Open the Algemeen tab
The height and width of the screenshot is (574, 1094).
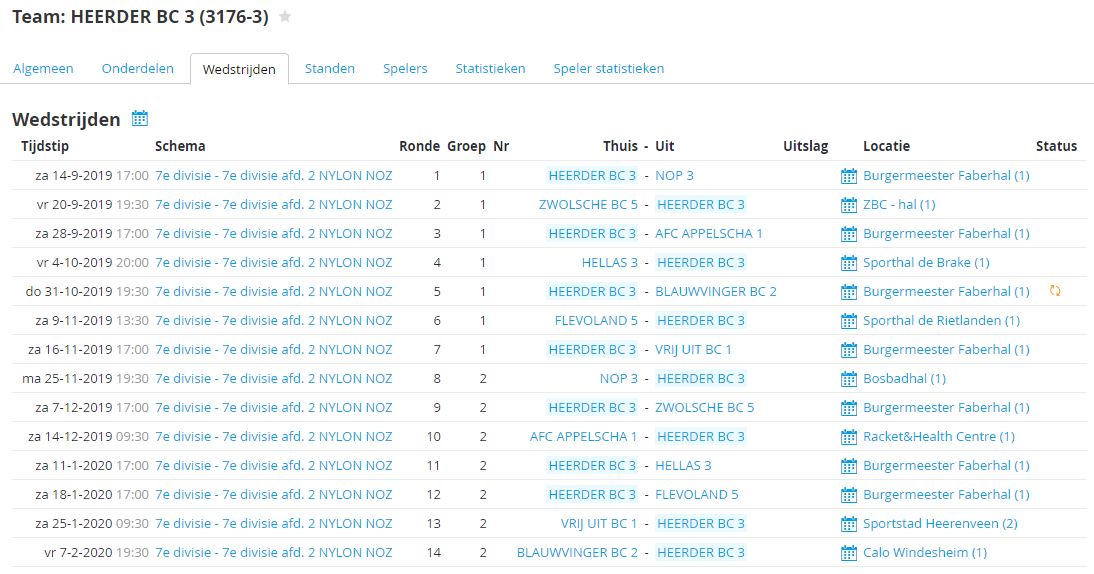43,69
